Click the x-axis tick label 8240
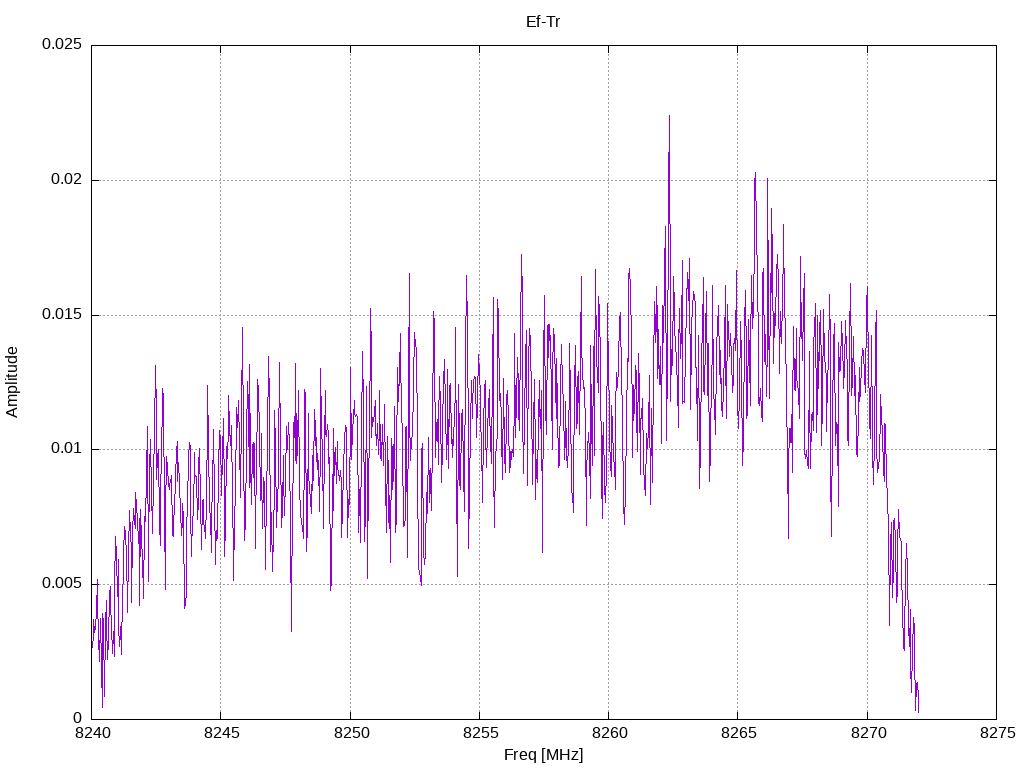Viewport: 1024px width, 768px height. pyautogui.click(x=92, y=733)
